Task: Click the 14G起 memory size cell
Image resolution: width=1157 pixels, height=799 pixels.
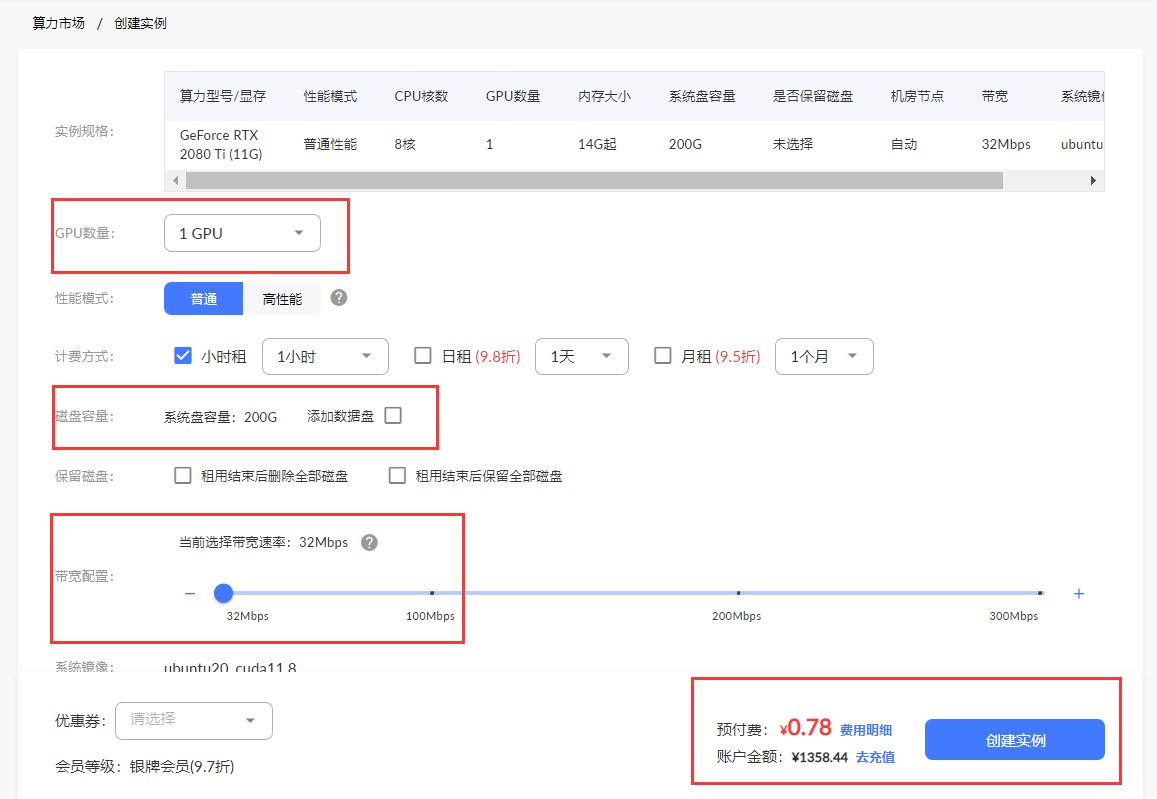Action: click(596, 145)
